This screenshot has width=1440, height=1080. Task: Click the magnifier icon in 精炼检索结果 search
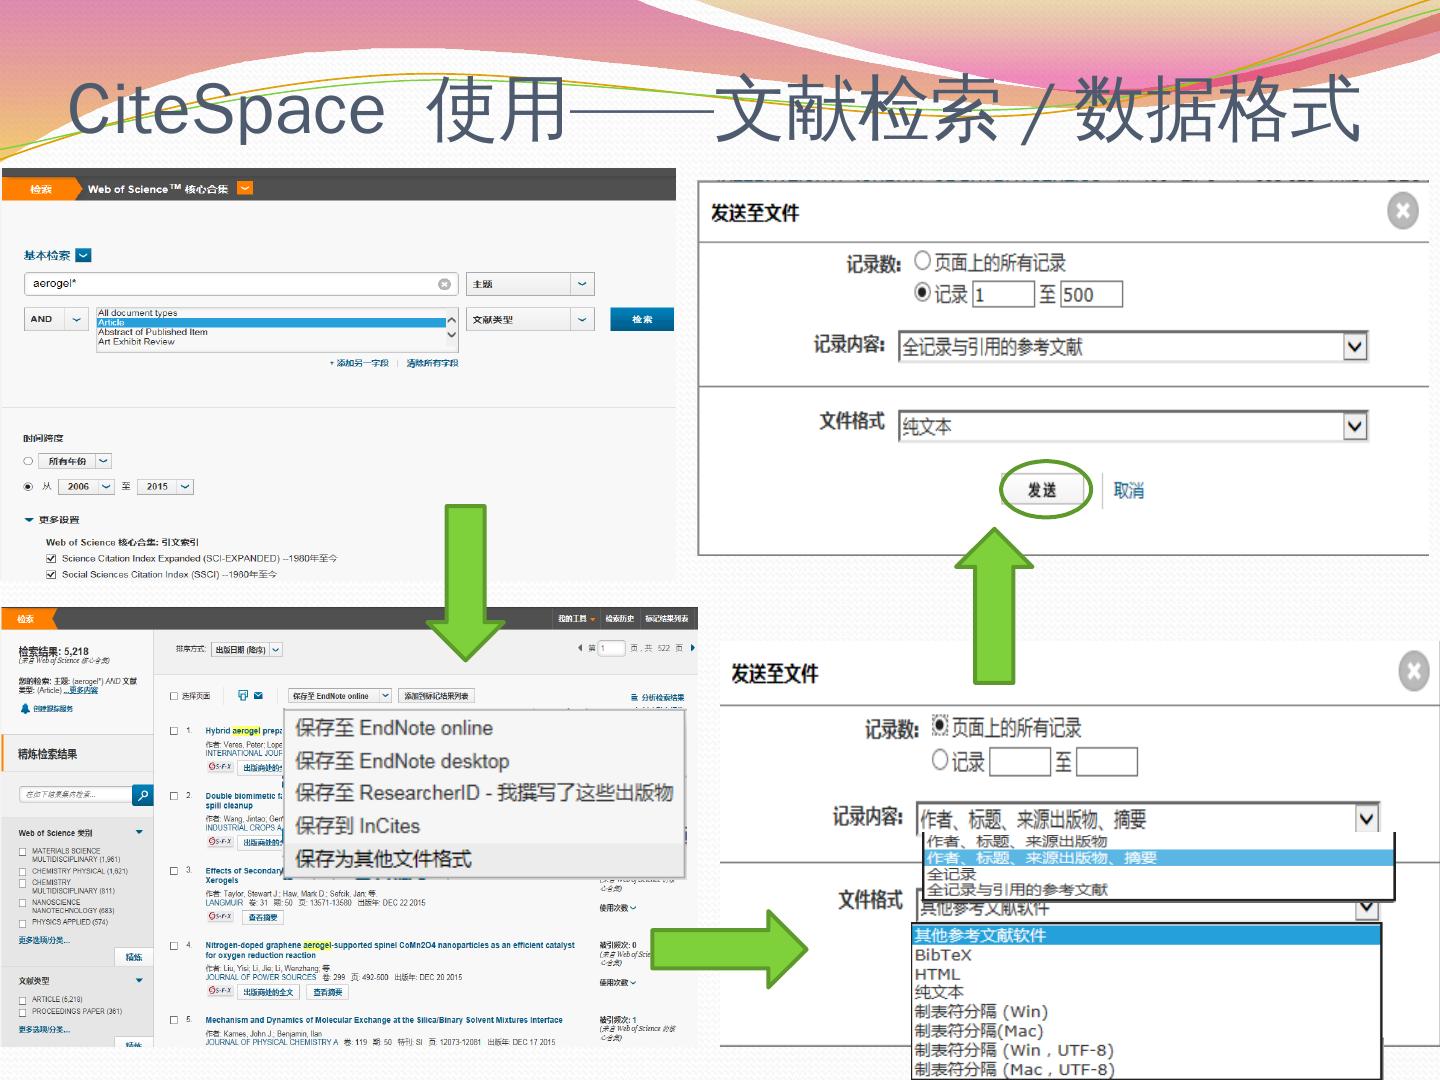143,795
